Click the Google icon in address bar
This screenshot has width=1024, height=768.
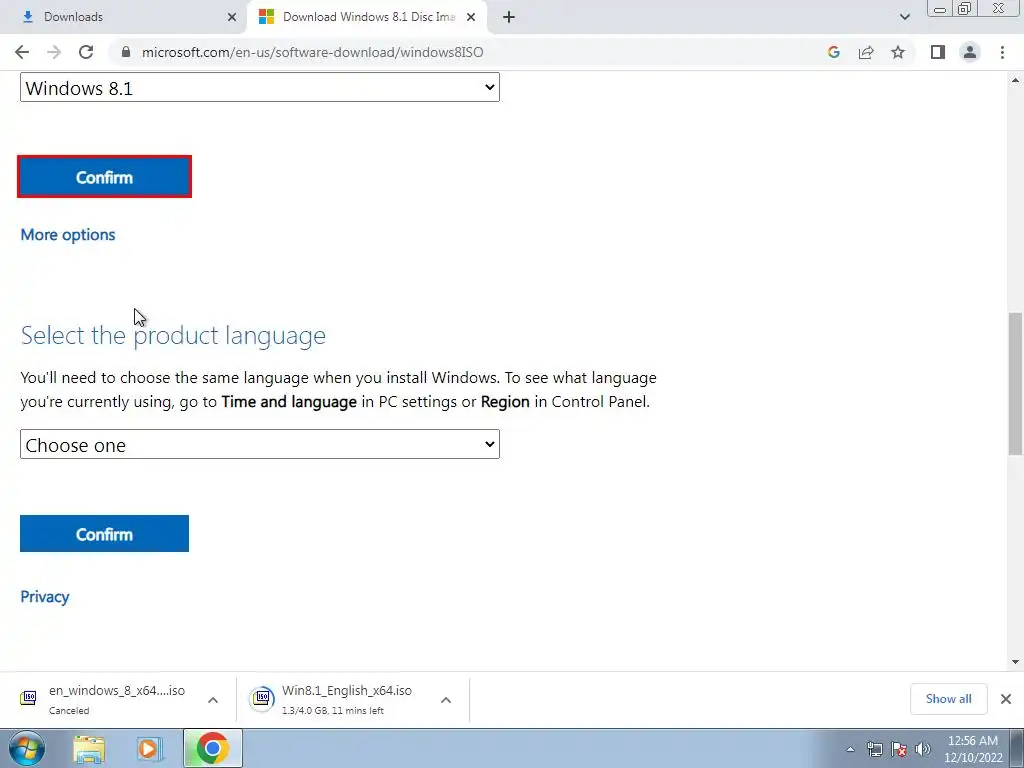click(x=833, y=52)
